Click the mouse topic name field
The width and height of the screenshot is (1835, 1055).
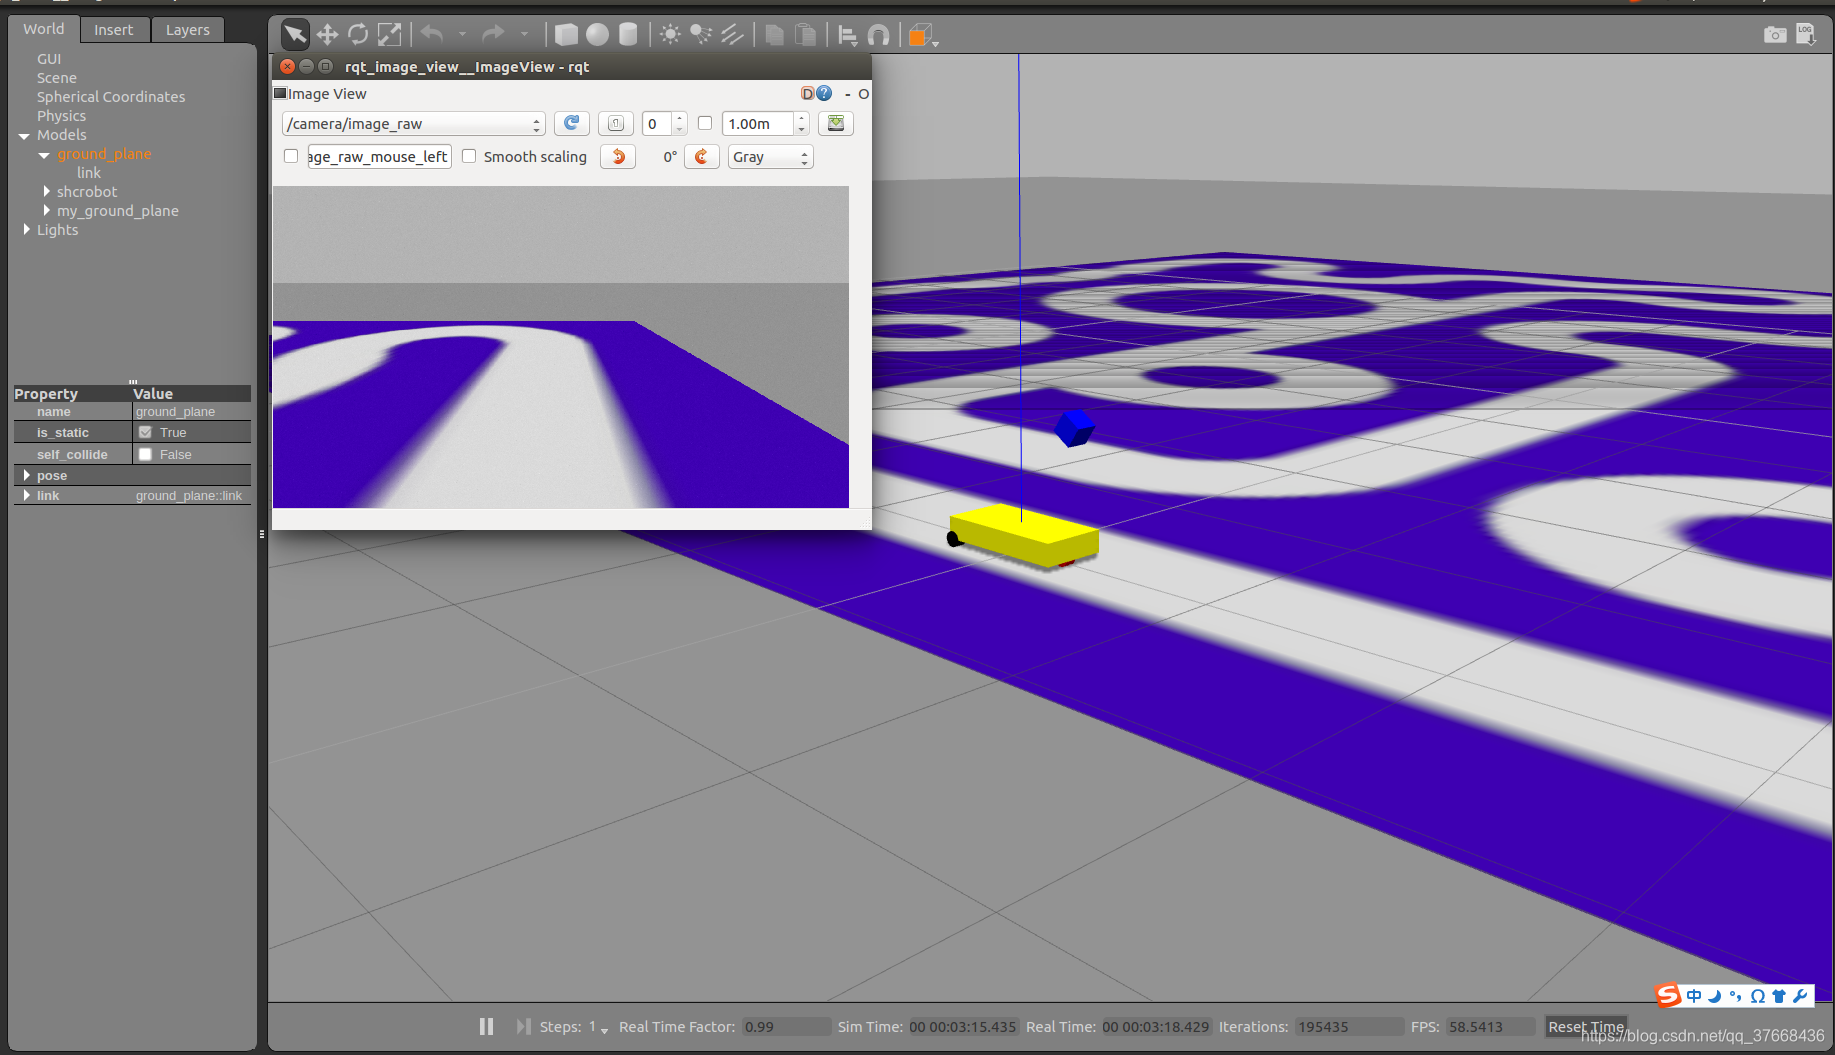pos(379,157)
